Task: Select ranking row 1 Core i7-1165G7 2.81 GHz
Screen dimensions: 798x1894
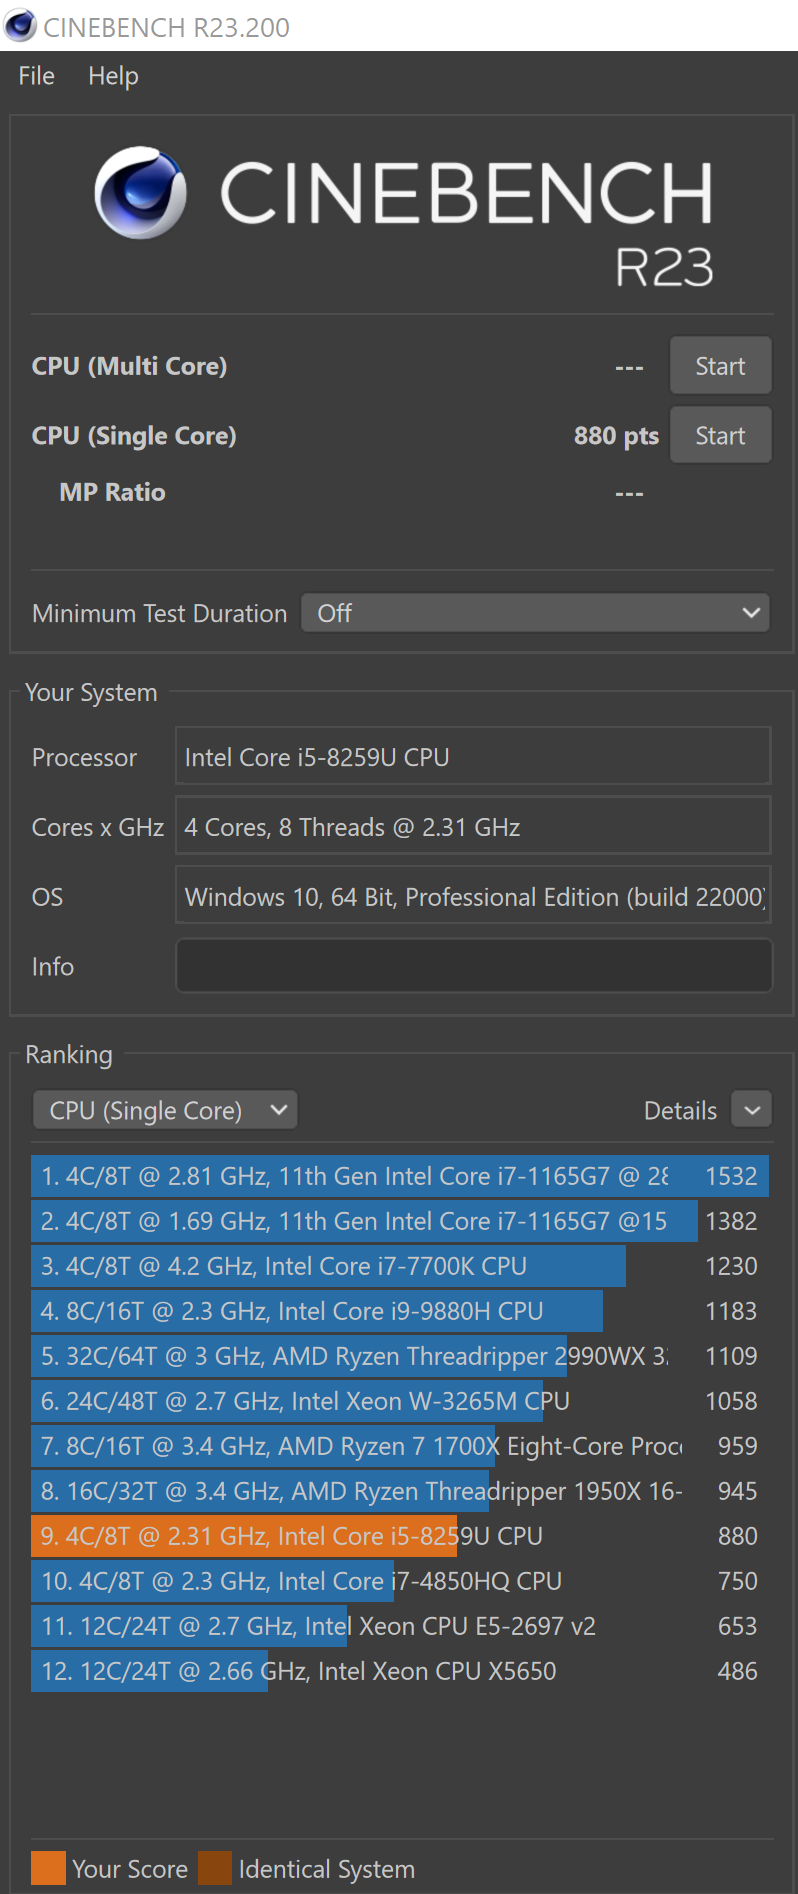Action: tap(400, 1176)
